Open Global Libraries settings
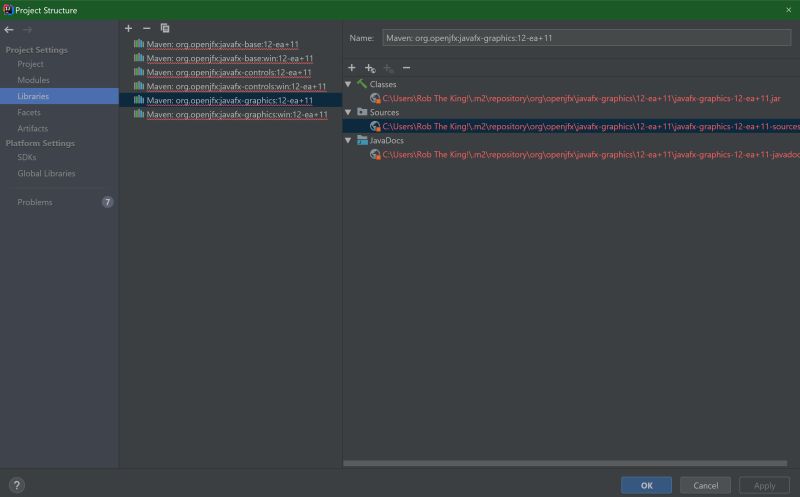 tap(46, 173)
